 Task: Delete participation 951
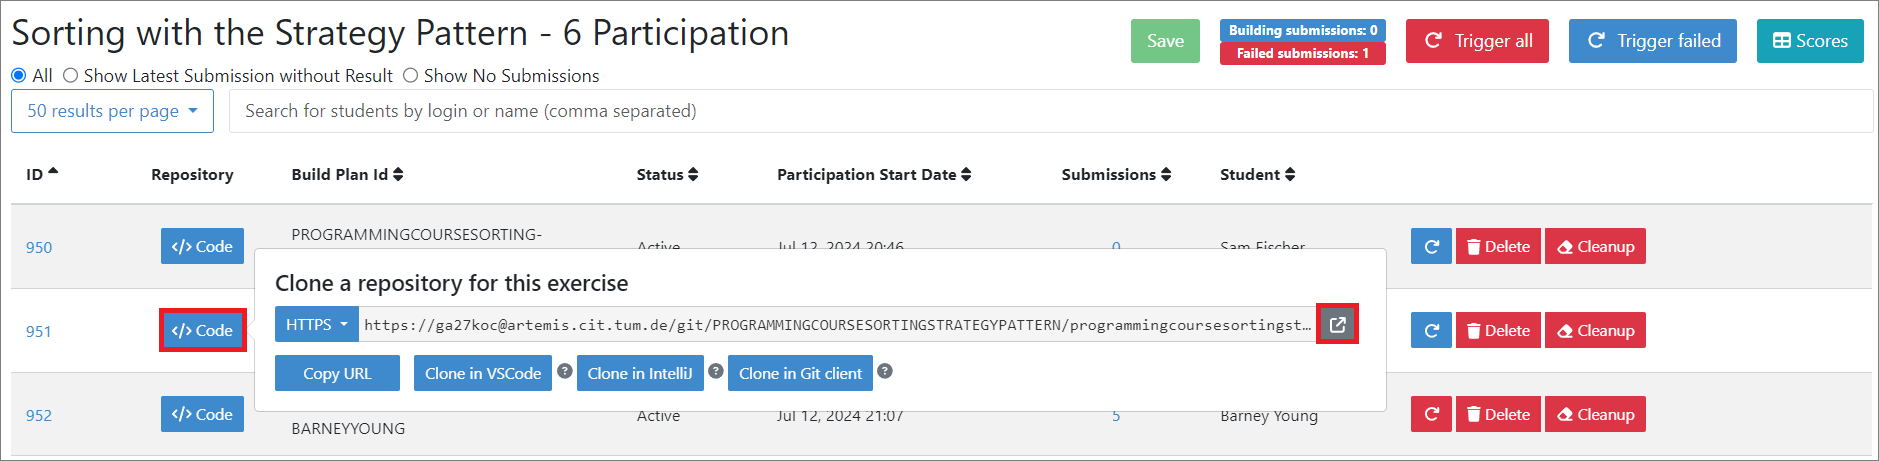point(1498,331)
